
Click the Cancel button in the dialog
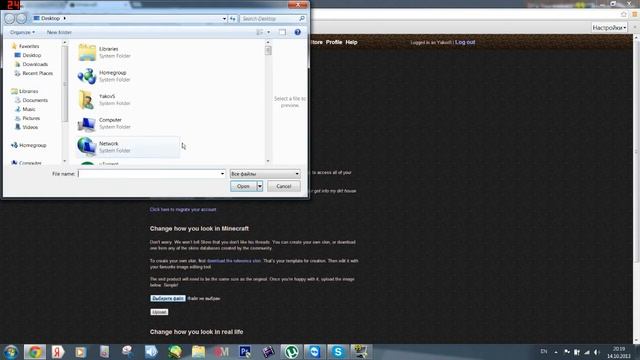(284, 186)
